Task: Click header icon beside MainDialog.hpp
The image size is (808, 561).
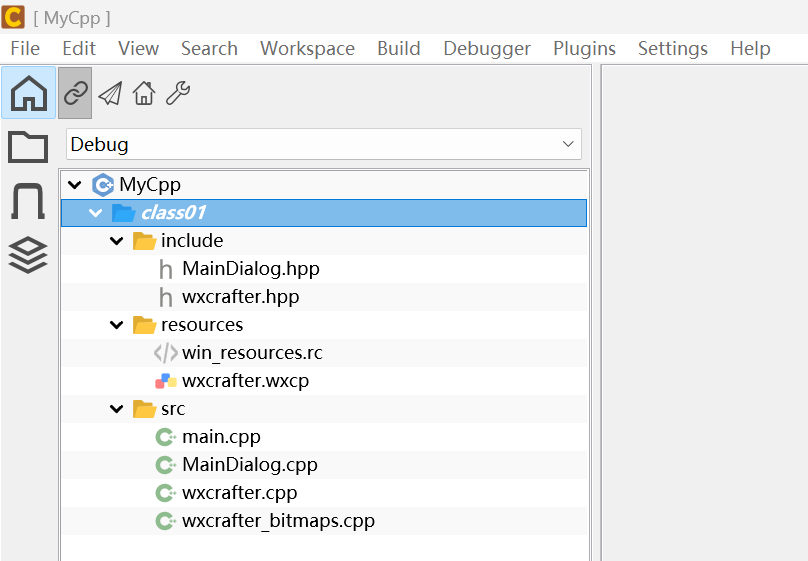Action: pos(165,269)
